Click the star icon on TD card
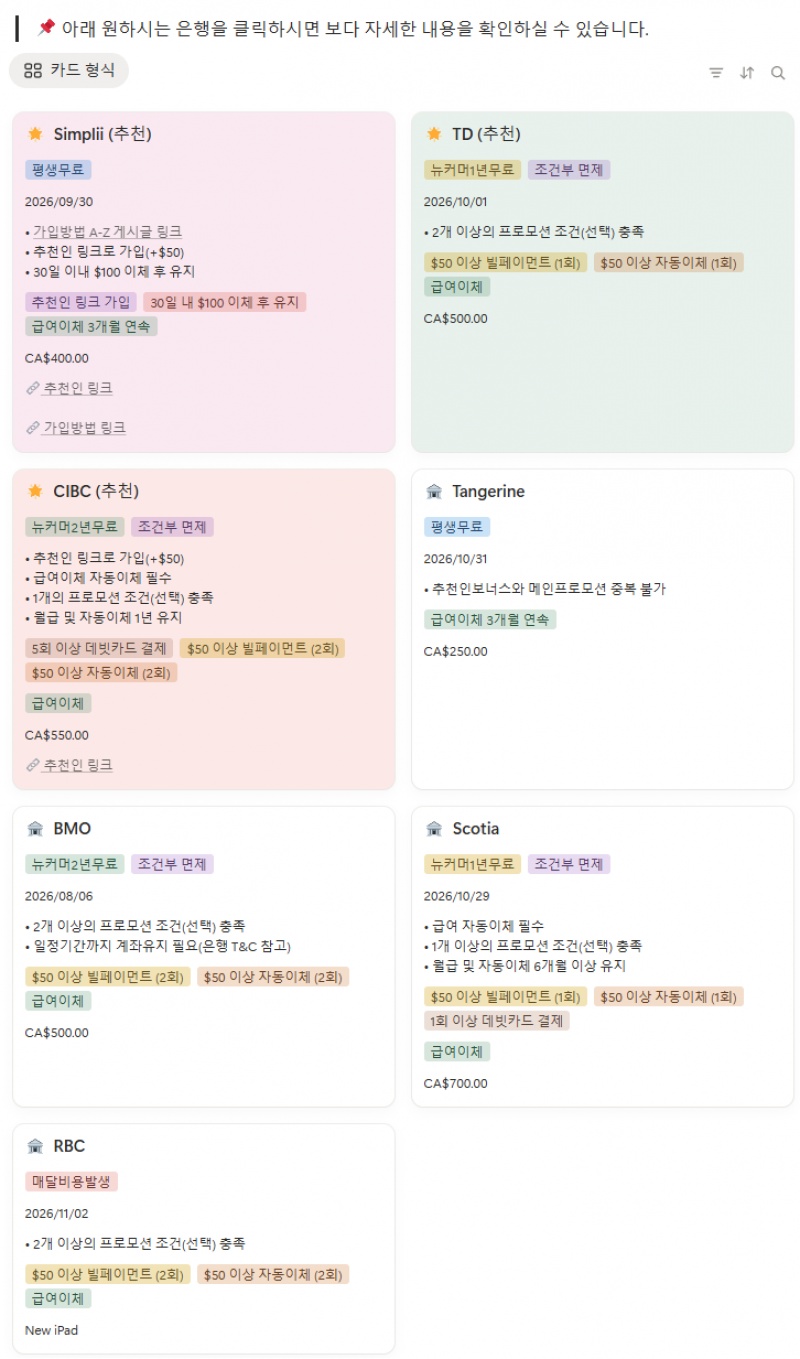 click(434, 134)
